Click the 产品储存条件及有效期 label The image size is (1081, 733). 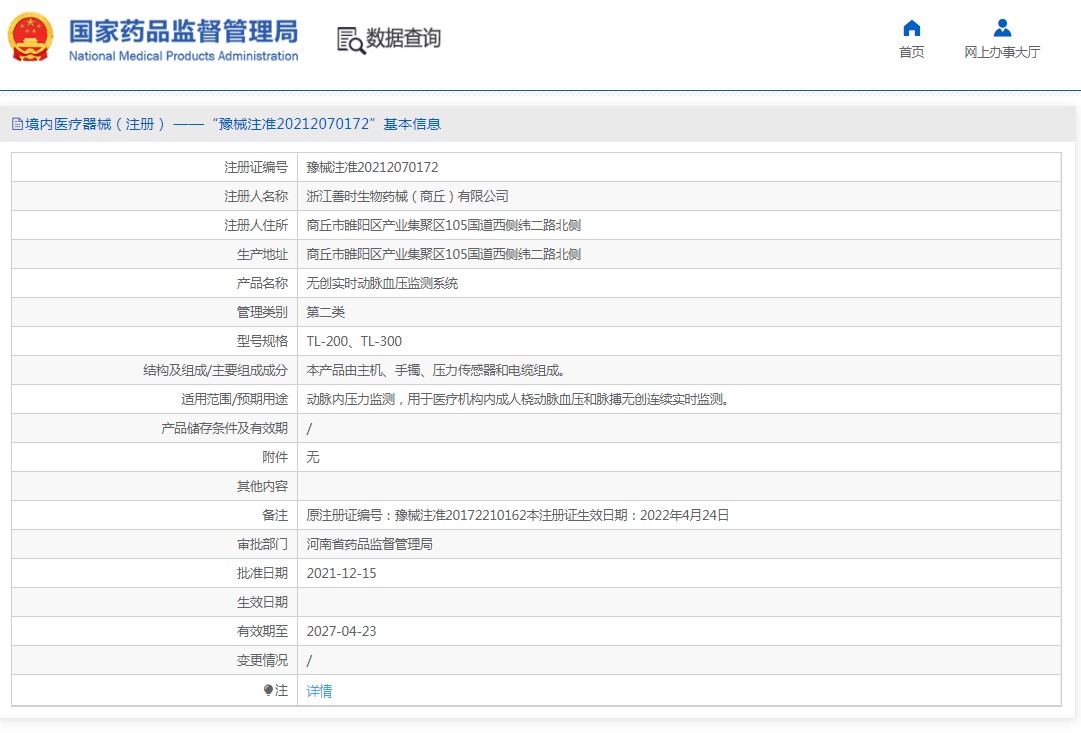(x=224, y=428)
